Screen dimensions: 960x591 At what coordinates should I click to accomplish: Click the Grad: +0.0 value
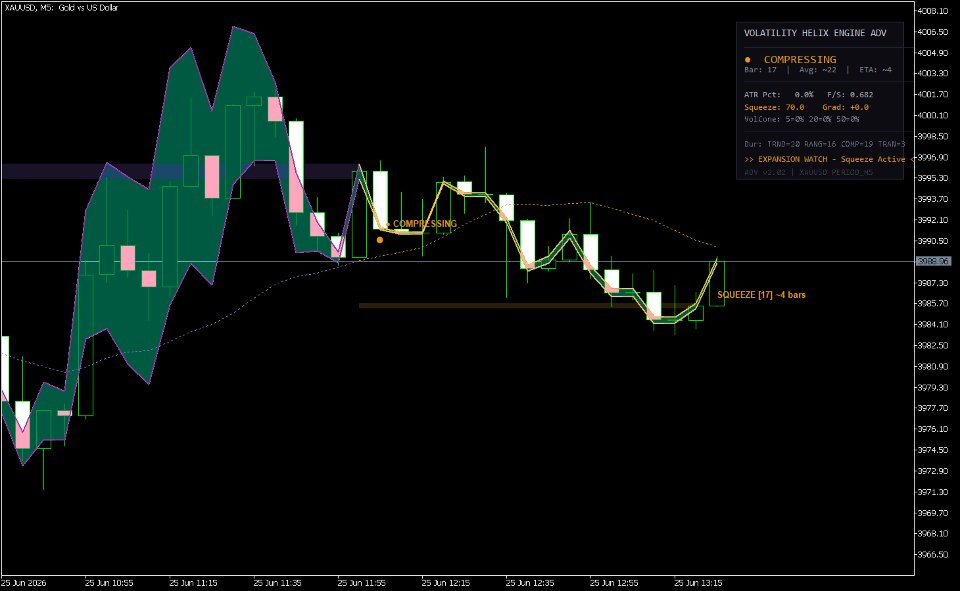coord(845,107)
